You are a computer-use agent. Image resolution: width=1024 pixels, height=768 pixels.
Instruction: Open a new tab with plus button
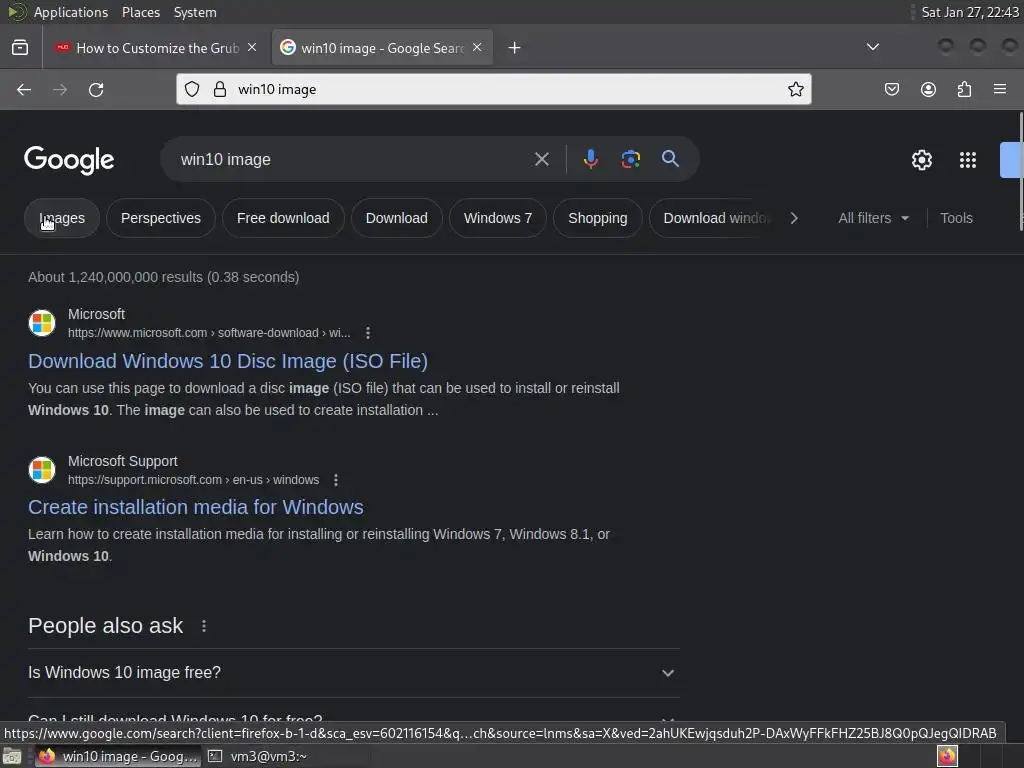click(515, 48)
